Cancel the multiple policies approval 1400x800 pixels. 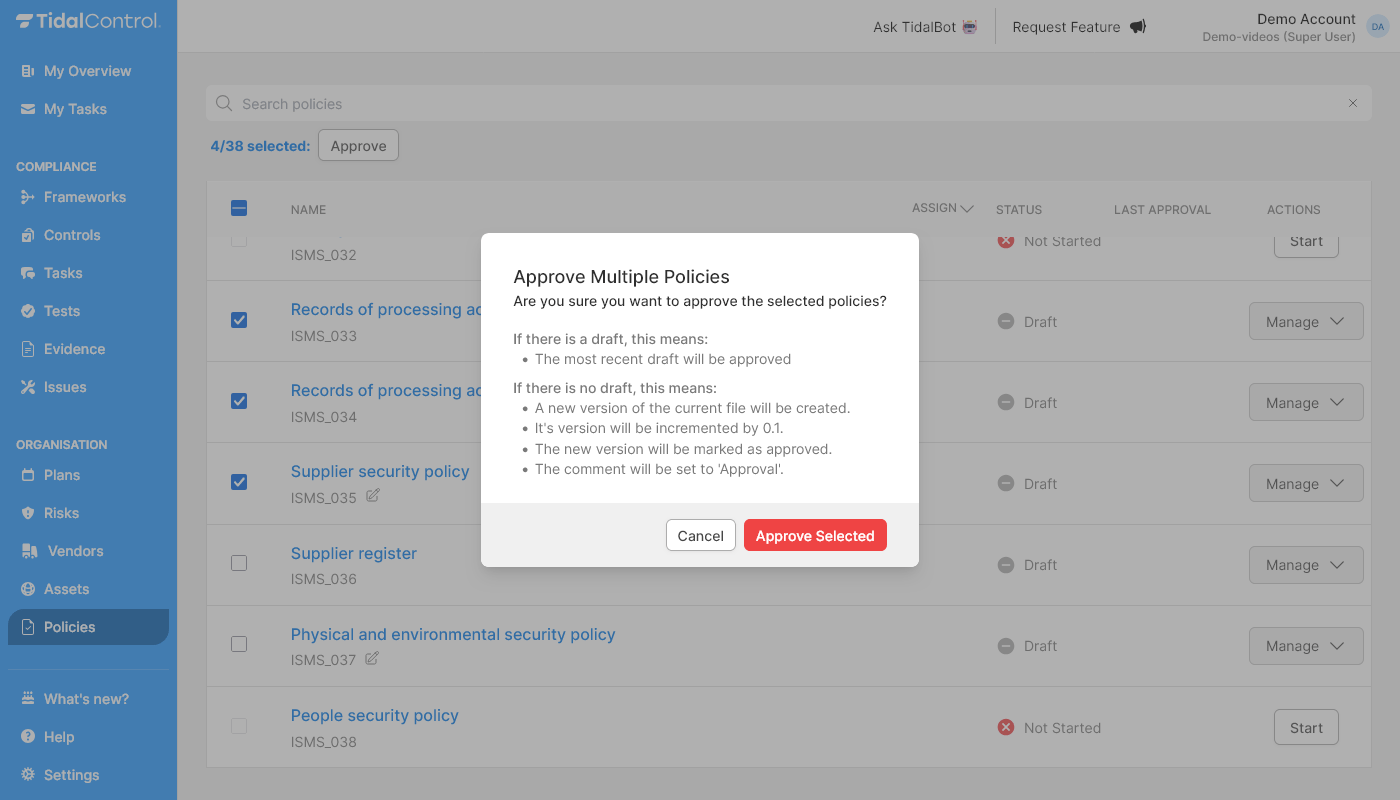pos(700,535)
